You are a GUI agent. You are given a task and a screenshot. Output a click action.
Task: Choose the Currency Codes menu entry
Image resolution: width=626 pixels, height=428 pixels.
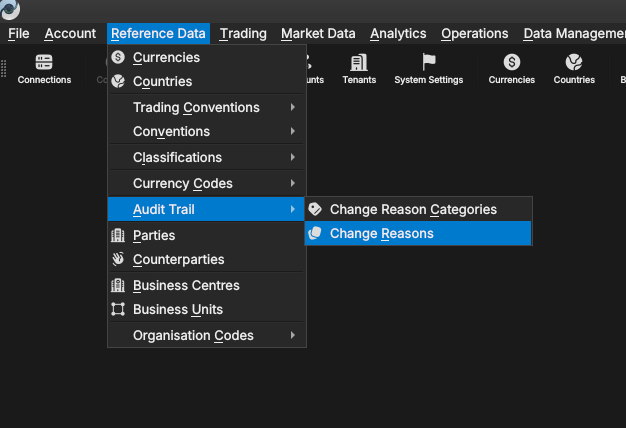pyautogui.click(x=206, y=183)
